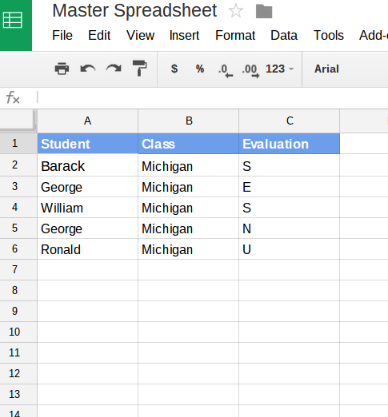The image size is (388, 417).
Task: Select Michigan cell in Ronald's row
Action: tap(188, 249)
